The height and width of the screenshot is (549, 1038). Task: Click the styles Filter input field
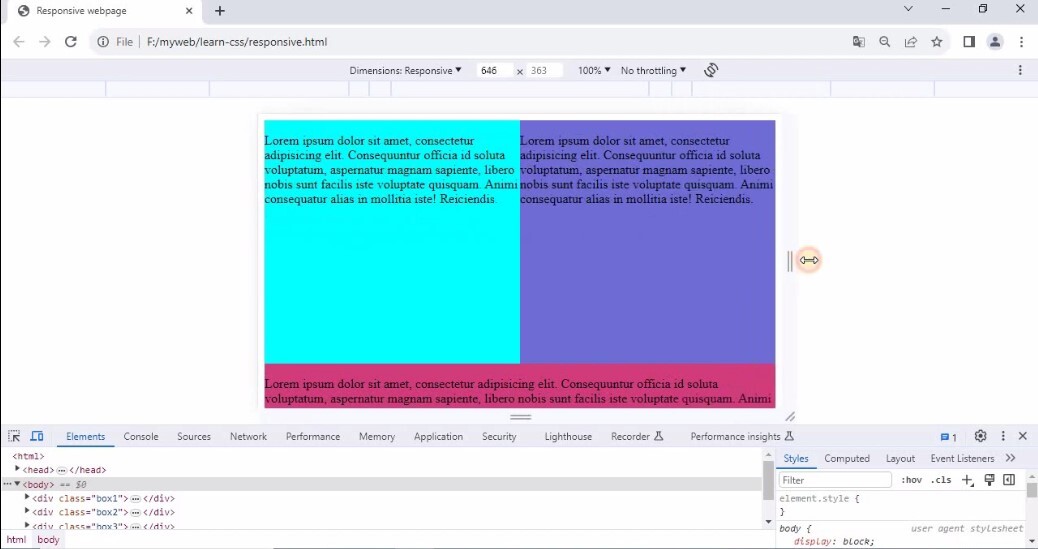point(835,480)
